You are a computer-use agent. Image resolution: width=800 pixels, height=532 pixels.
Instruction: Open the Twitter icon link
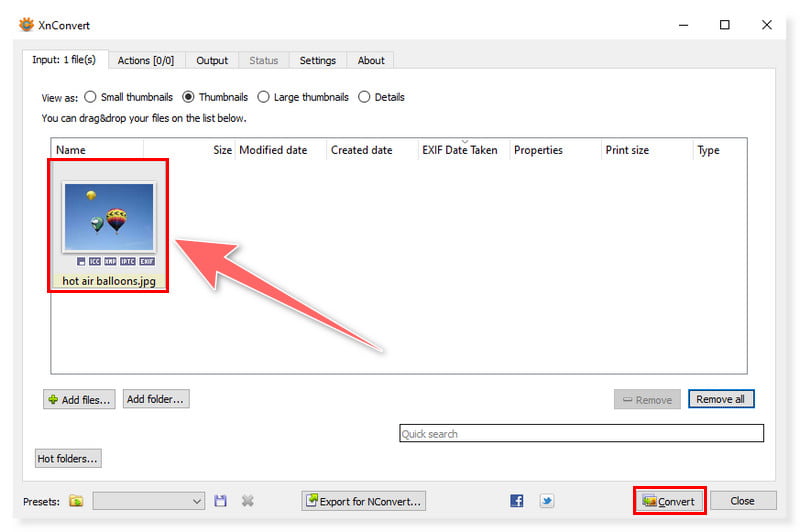point(546,501)
